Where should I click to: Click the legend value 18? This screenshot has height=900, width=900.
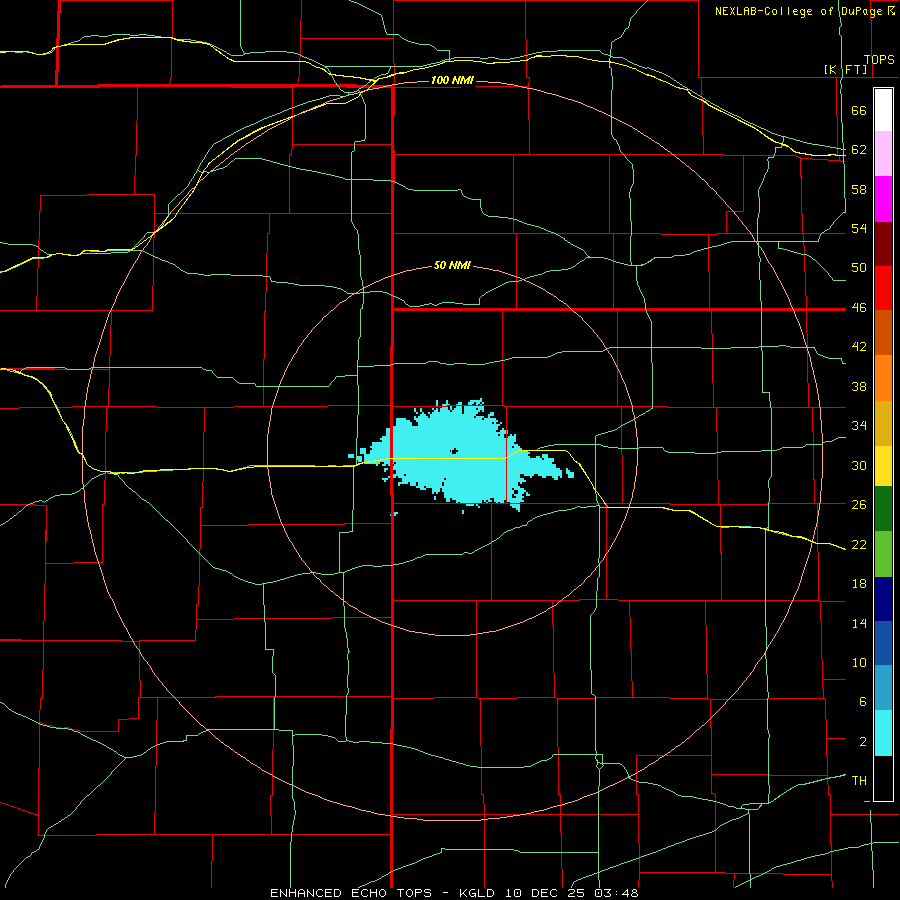(859, 584)
